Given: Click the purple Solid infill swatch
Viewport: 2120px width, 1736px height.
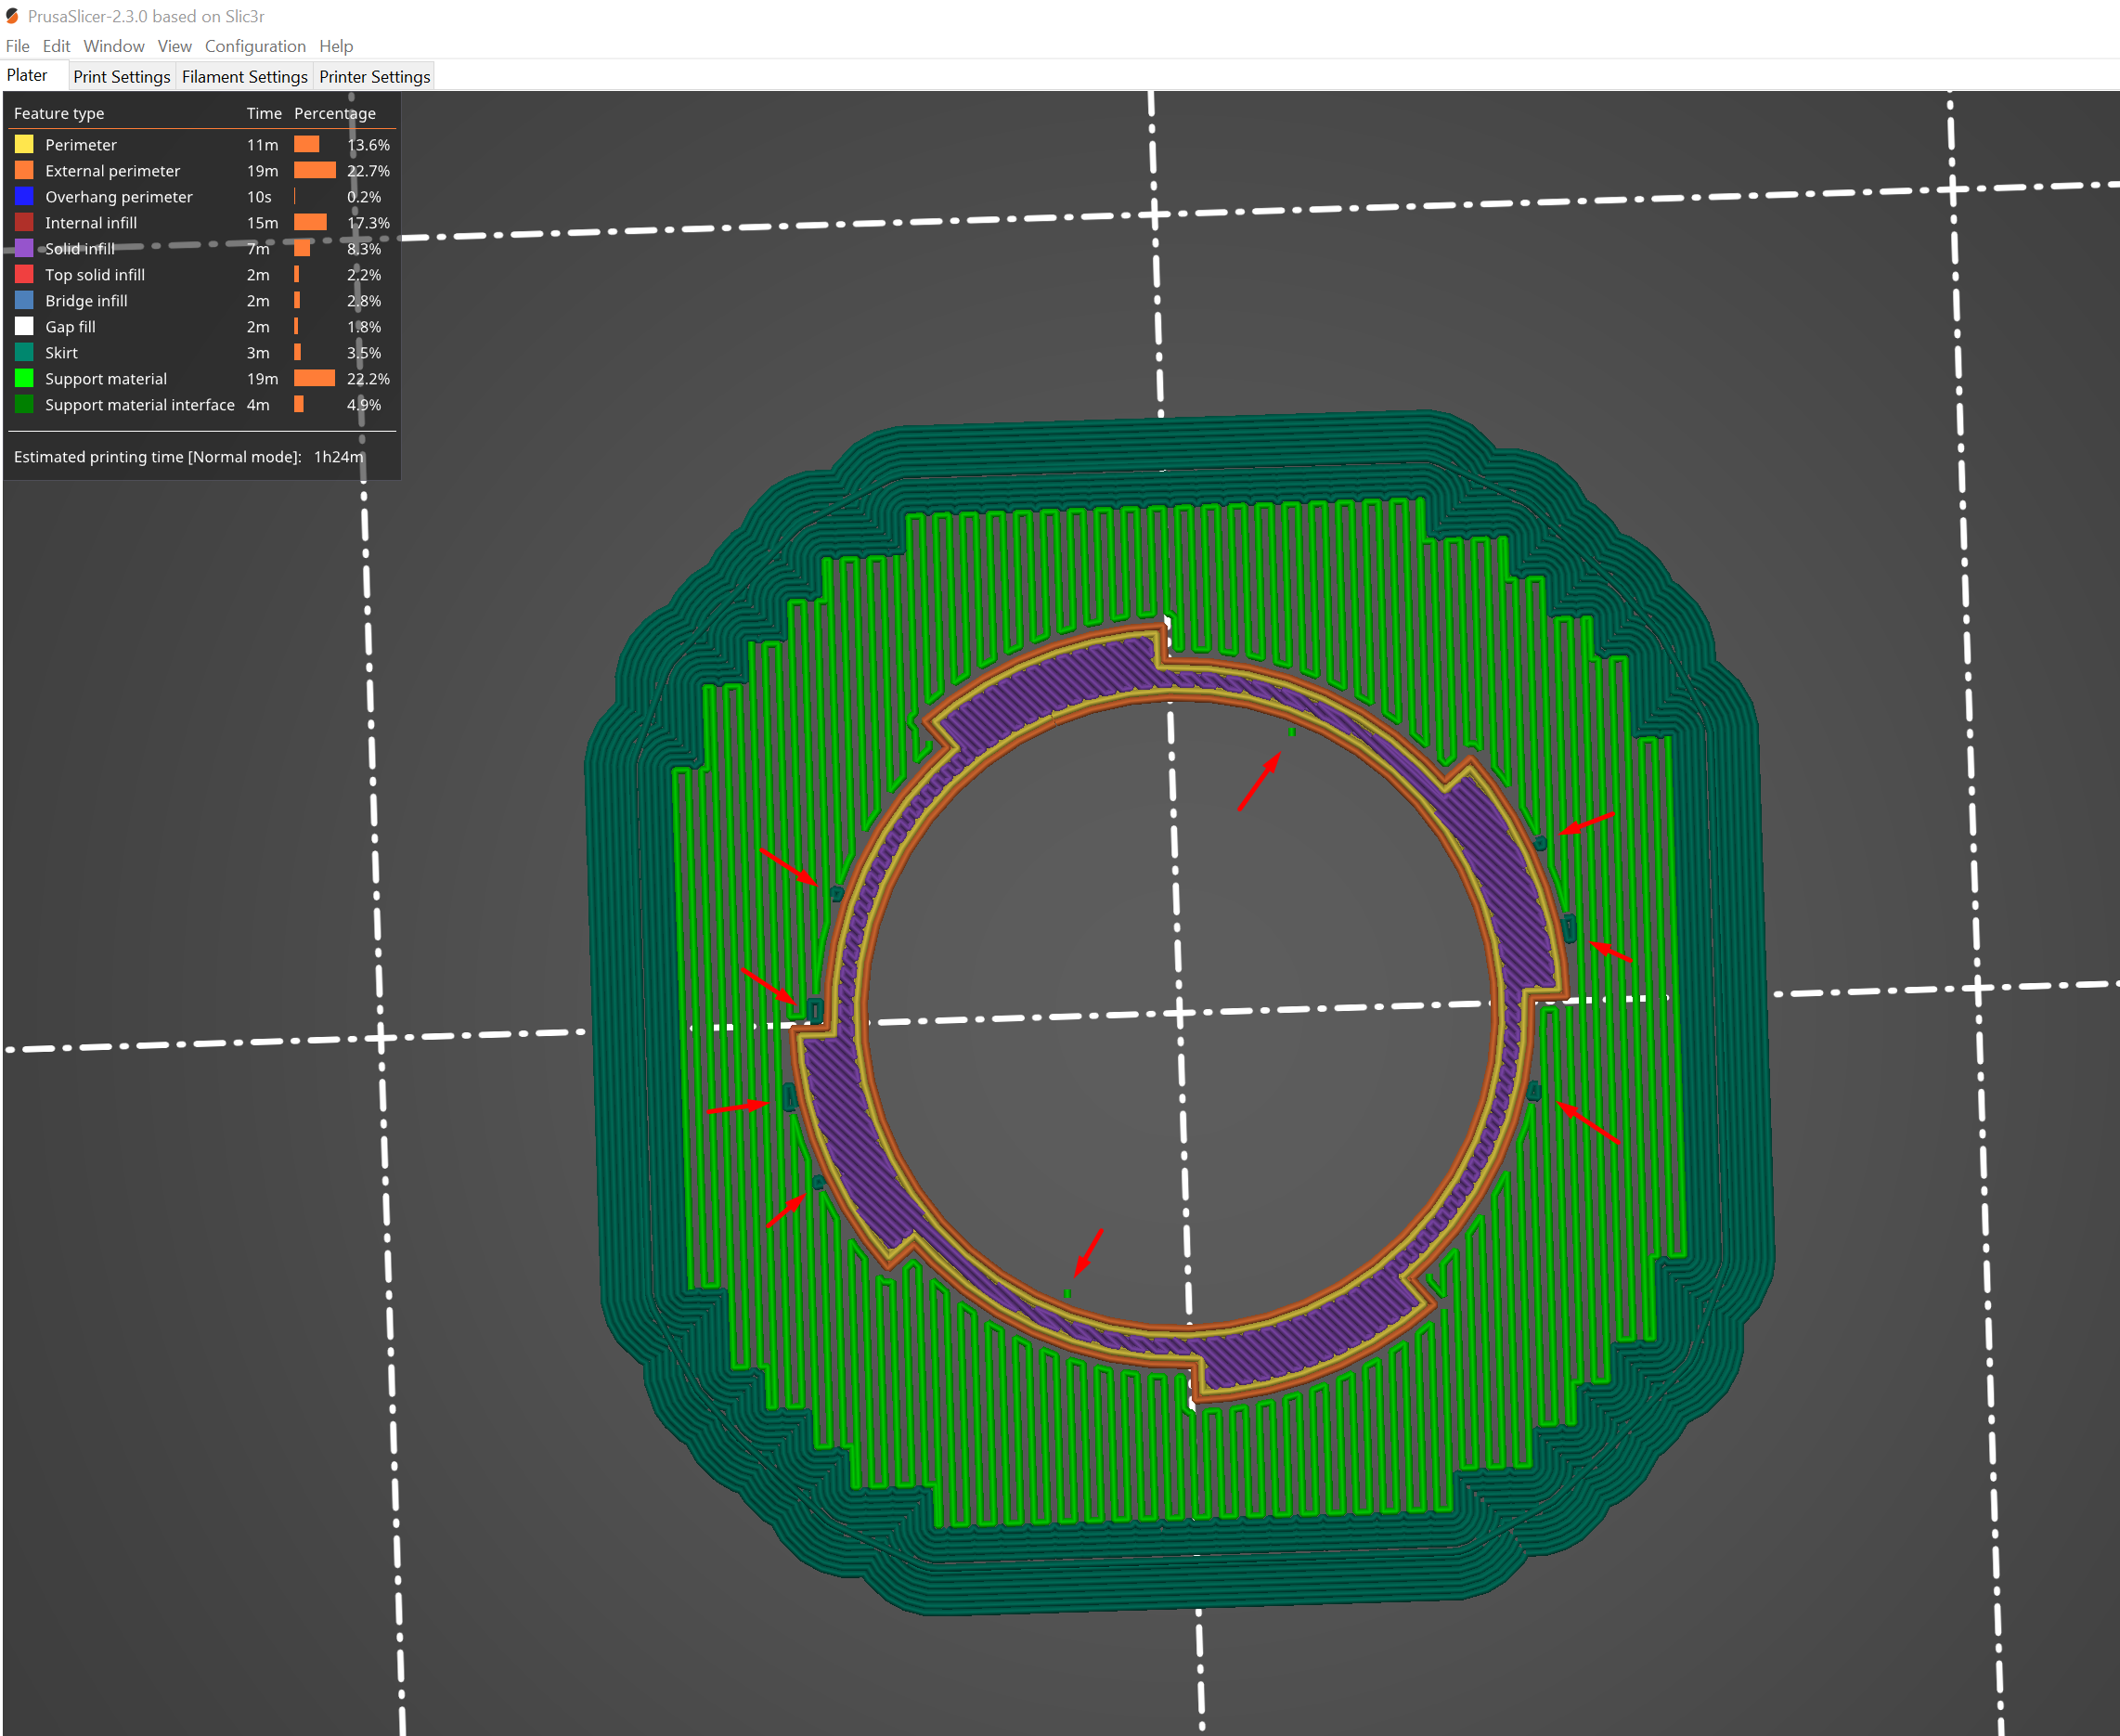Looking at the screenshot, I should (24, 248).
